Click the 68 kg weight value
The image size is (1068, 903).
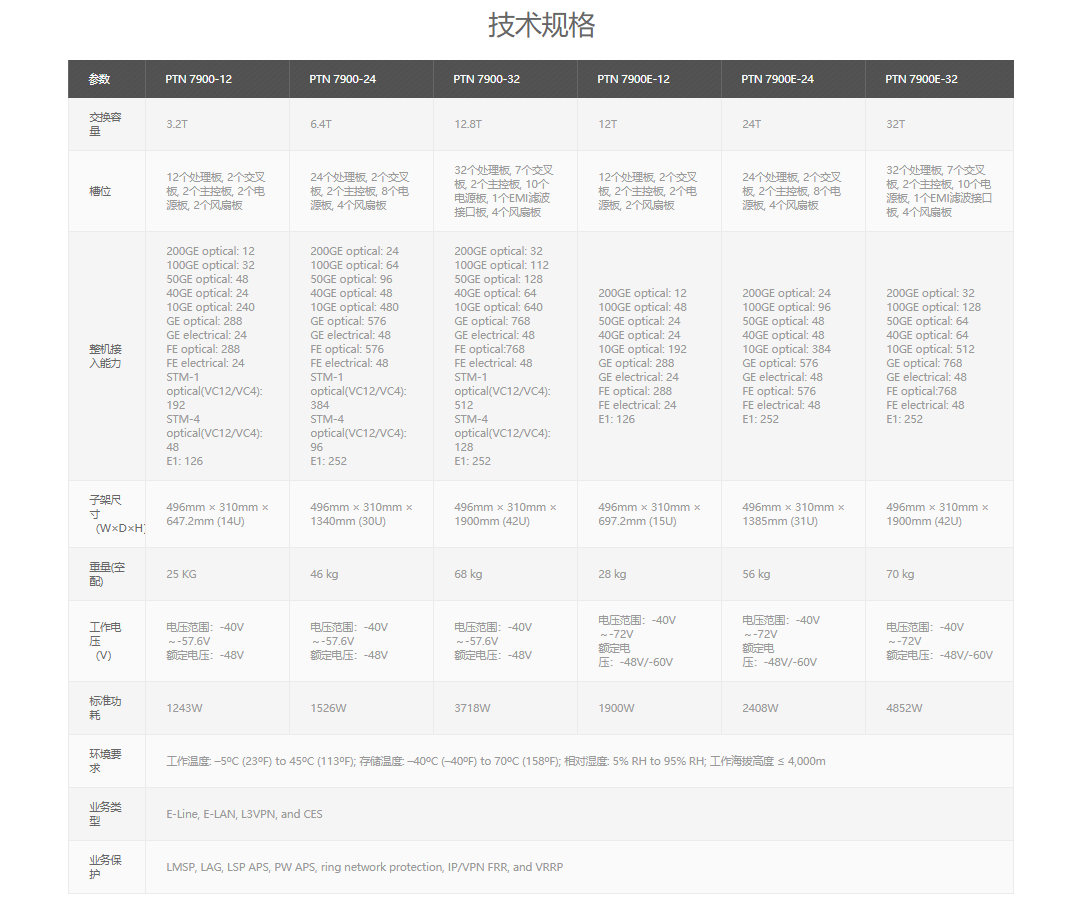click(468, 574)
